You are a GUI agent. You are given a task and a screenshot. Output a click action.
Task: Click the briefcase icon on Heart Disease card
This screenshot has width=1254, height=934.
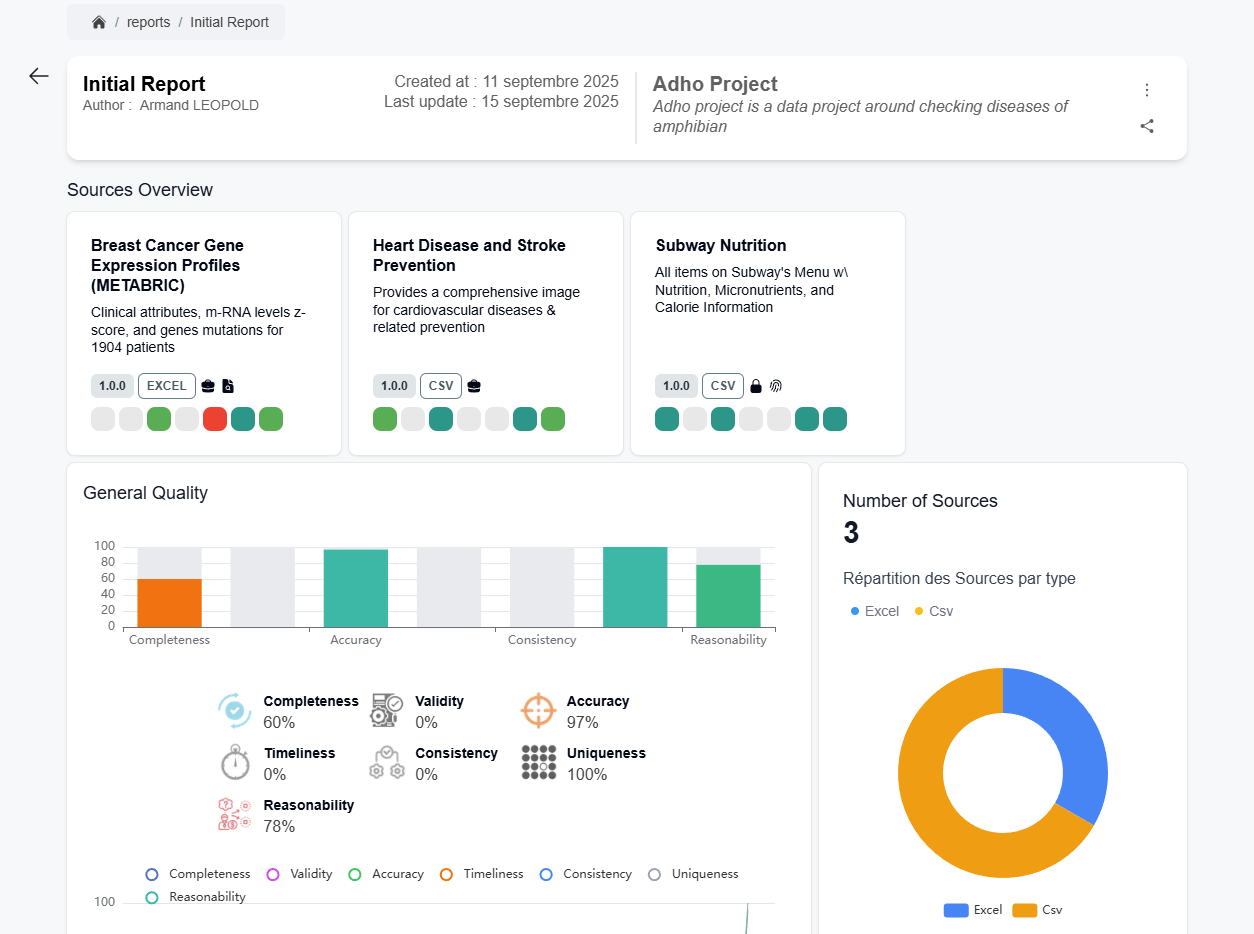(x=474, y=386)
